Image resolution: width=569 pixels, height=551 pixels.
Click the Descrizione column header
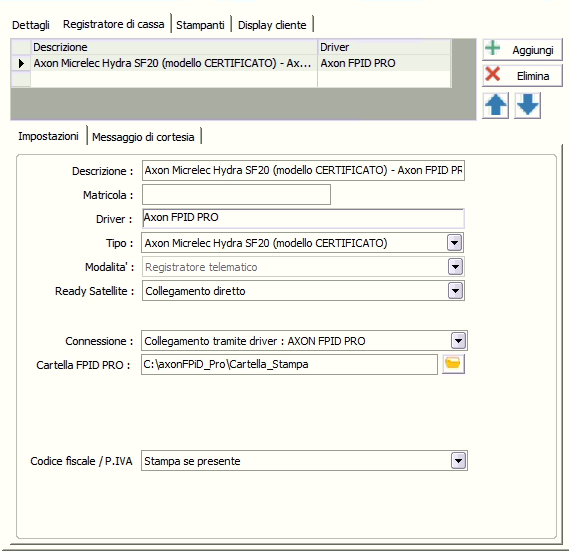tap(174, 47)
